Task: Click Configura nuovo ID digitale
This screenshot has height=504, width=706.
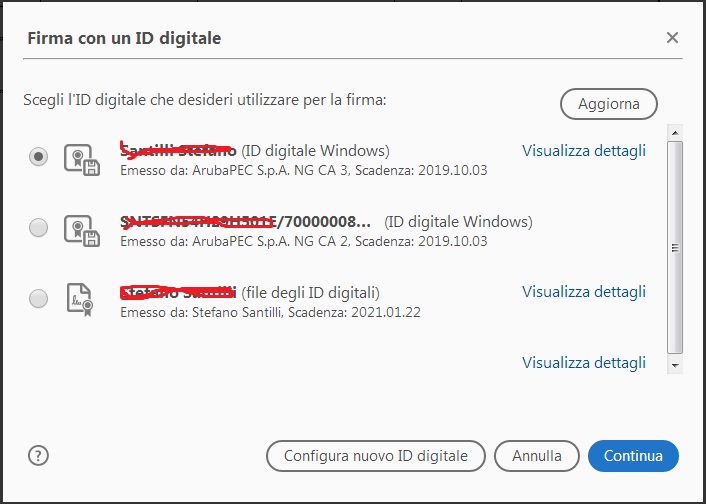Action: click(x=376, y=456)
